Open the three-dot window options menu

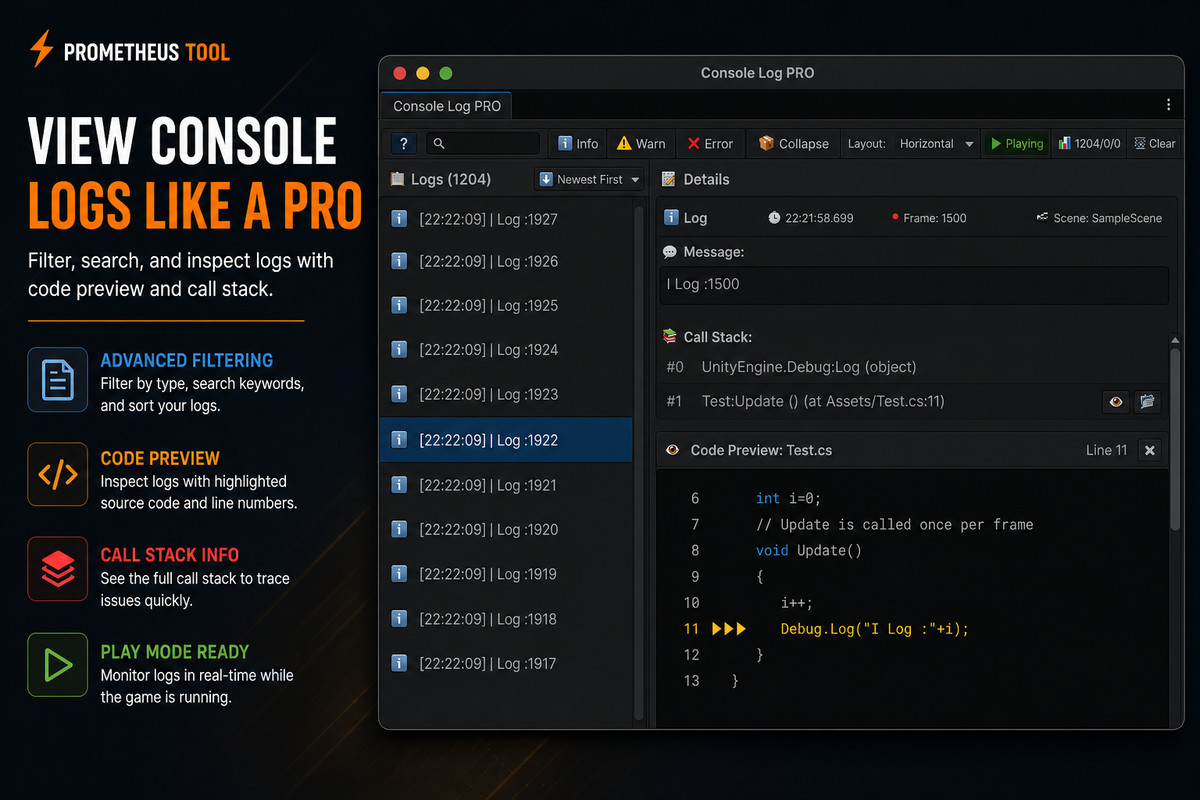pyautogui.click(x=1169, y=105)
